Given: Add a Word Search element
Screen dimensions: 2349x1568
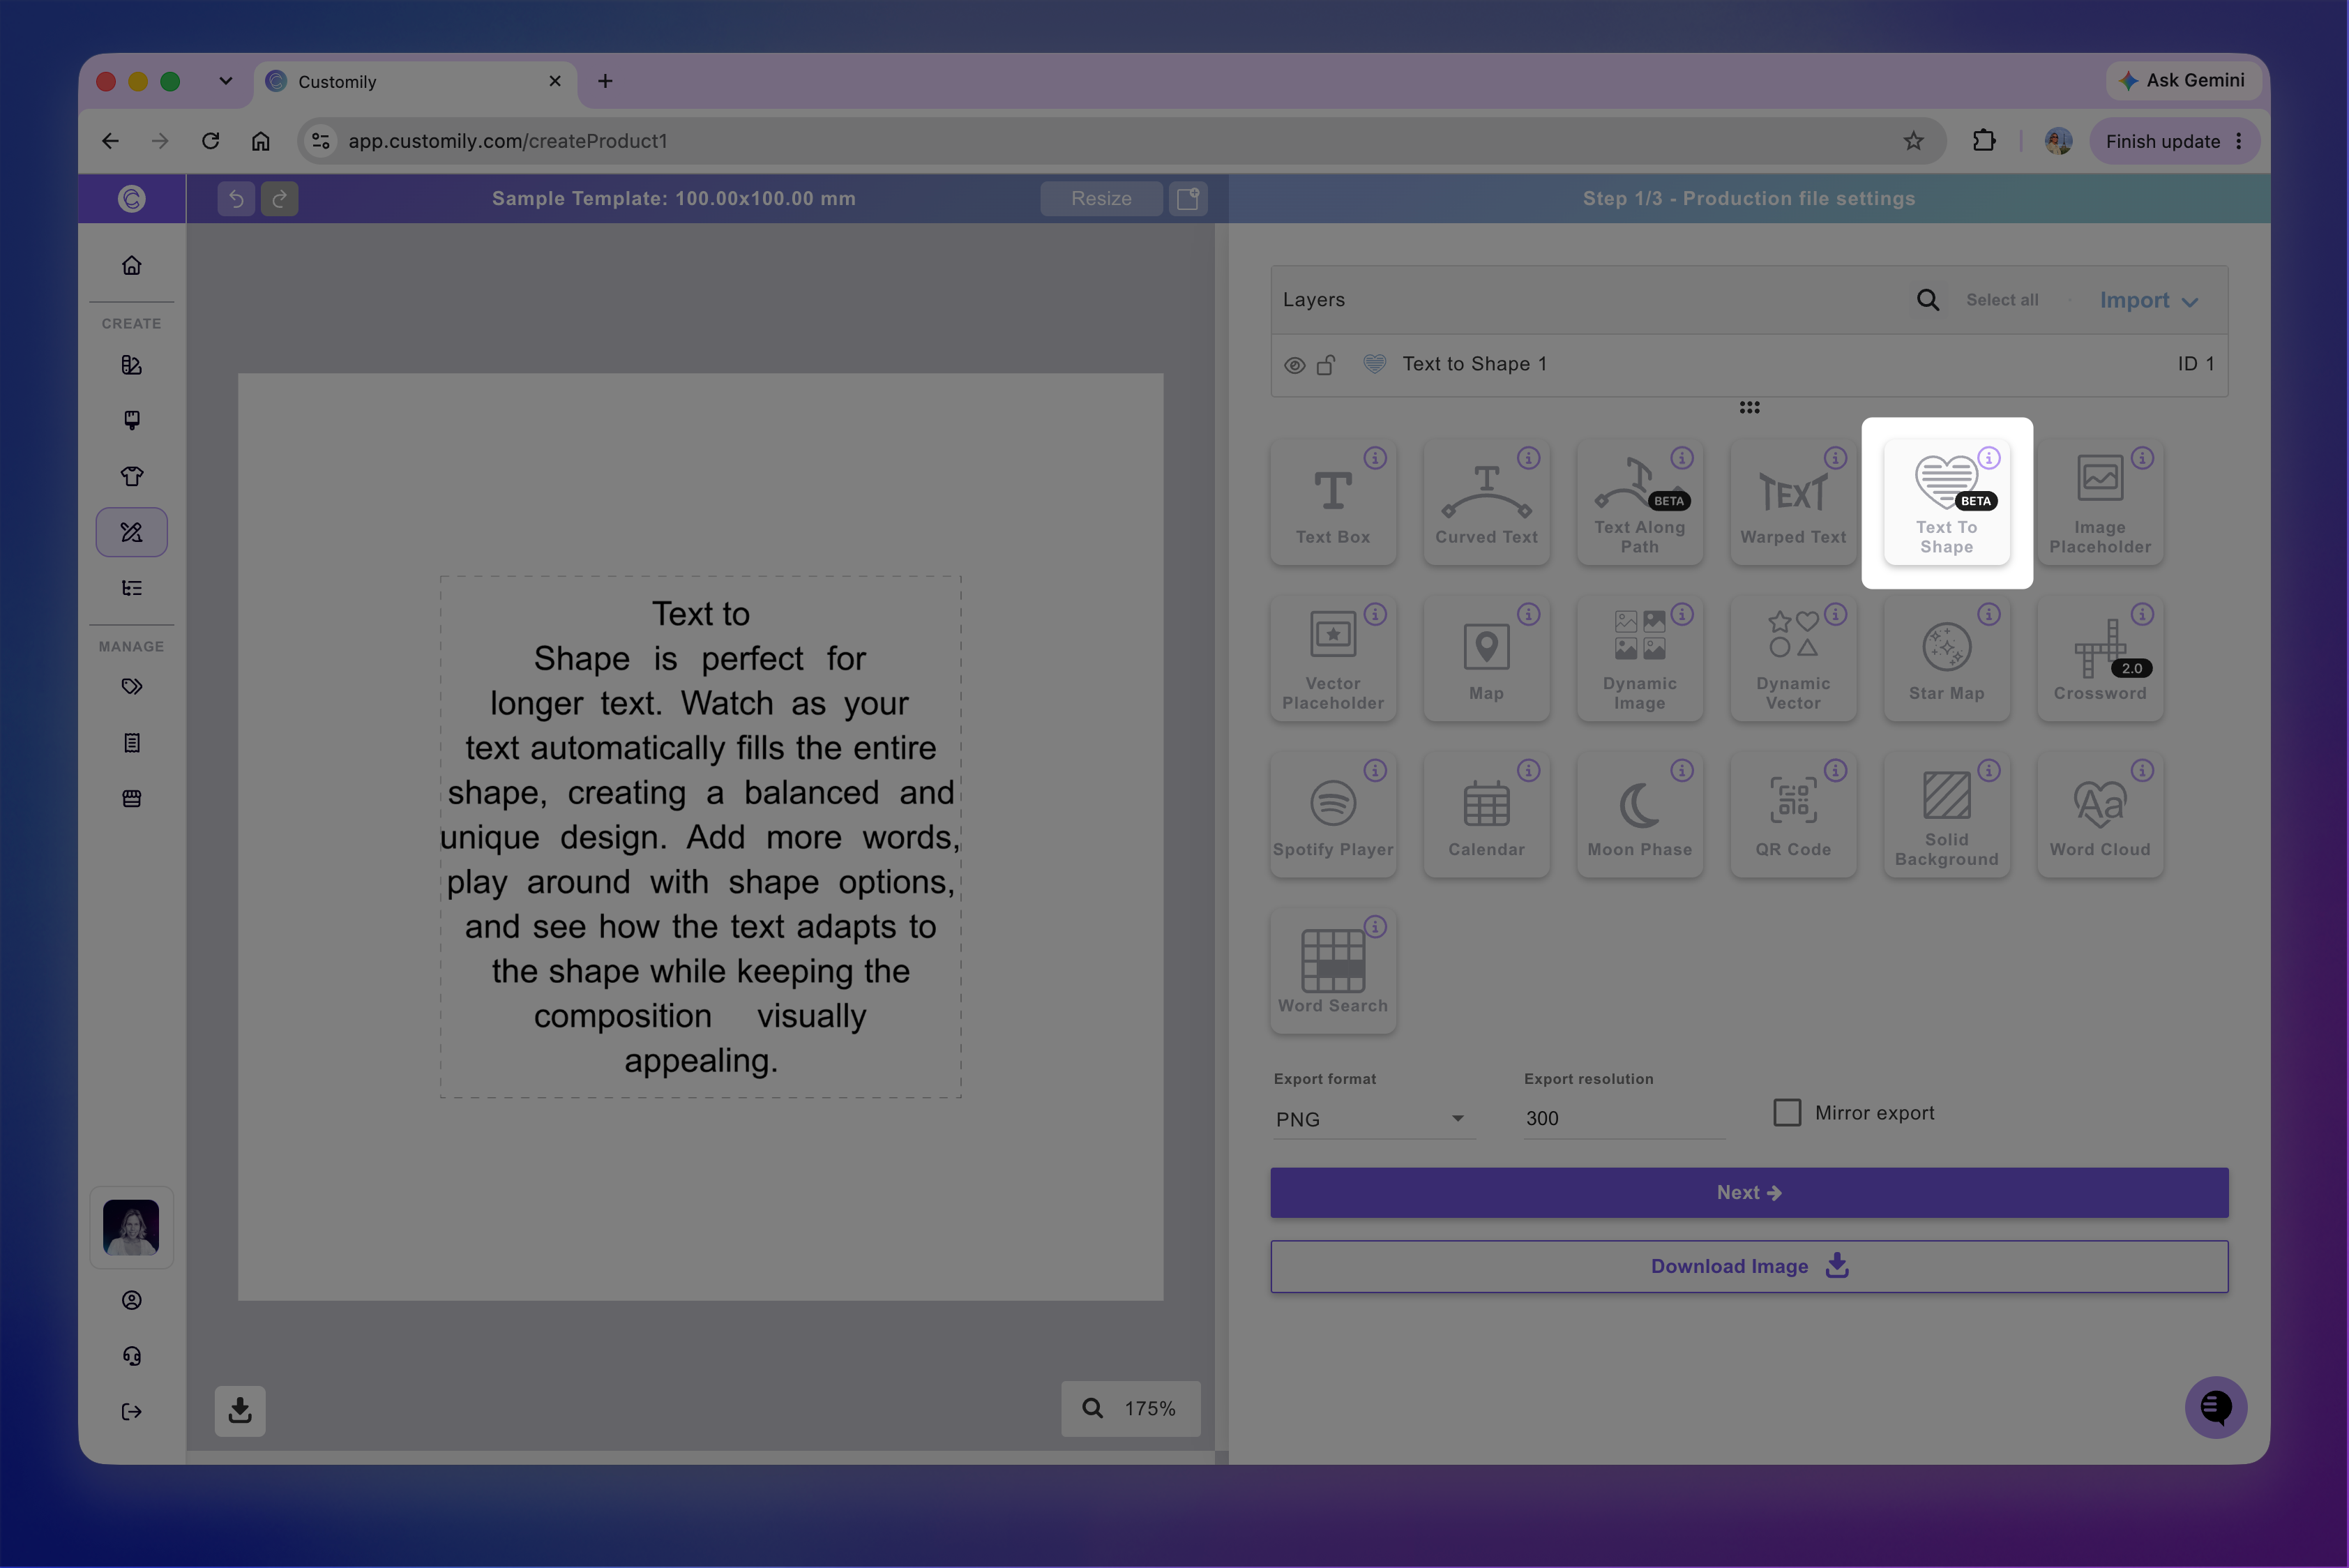Looking at the screenshot, I should (x=1333, y=970).
